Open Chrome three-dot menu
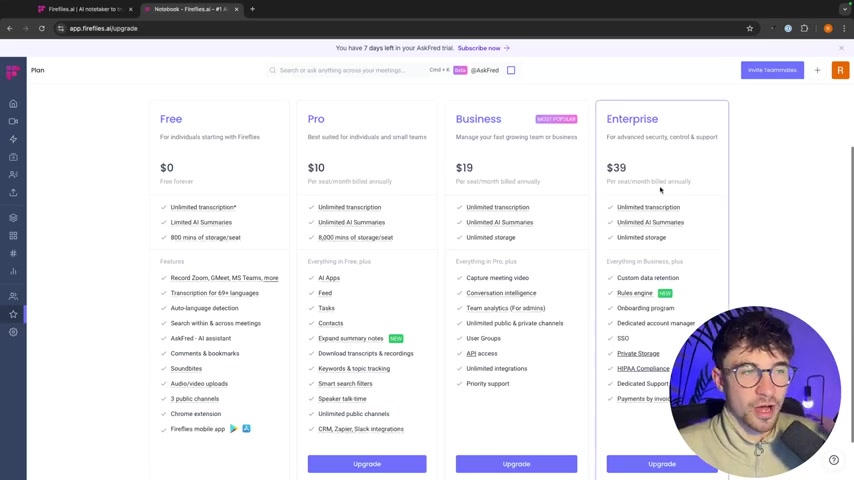The image size is (854, 480). 844,28
